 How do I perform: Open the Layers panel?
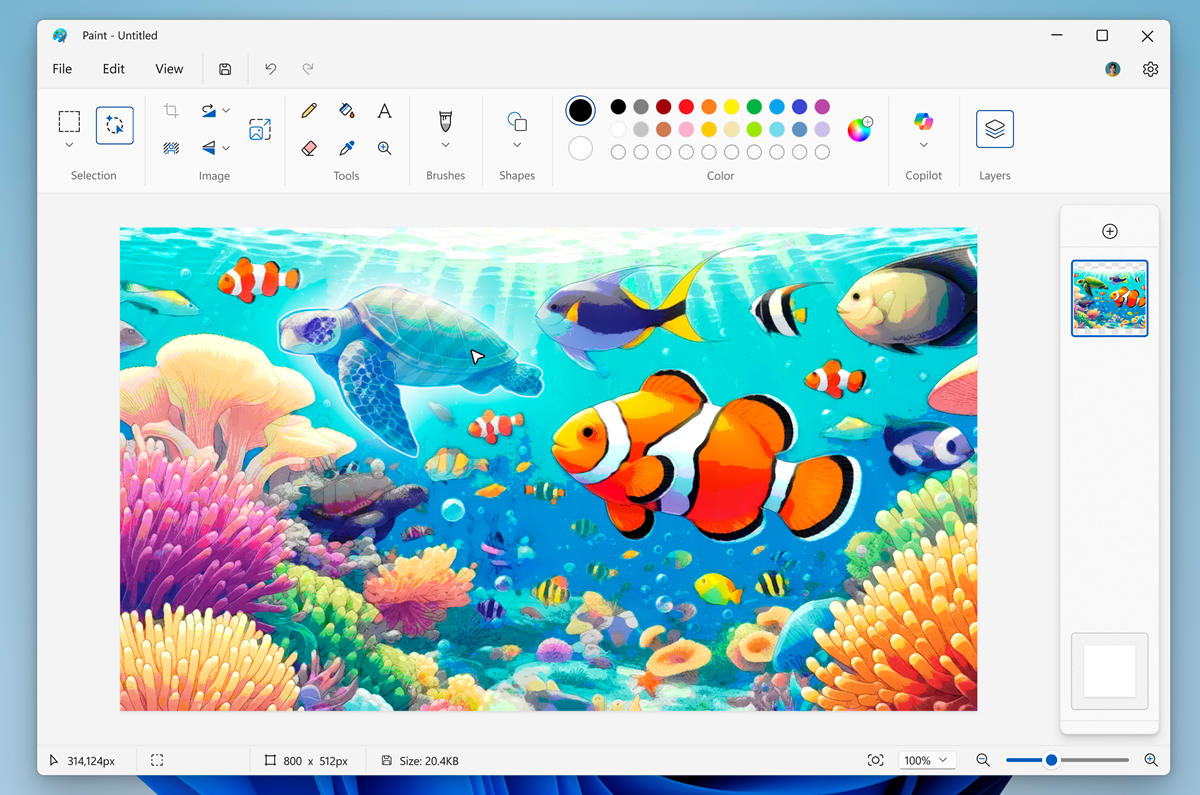click(994, 128)
